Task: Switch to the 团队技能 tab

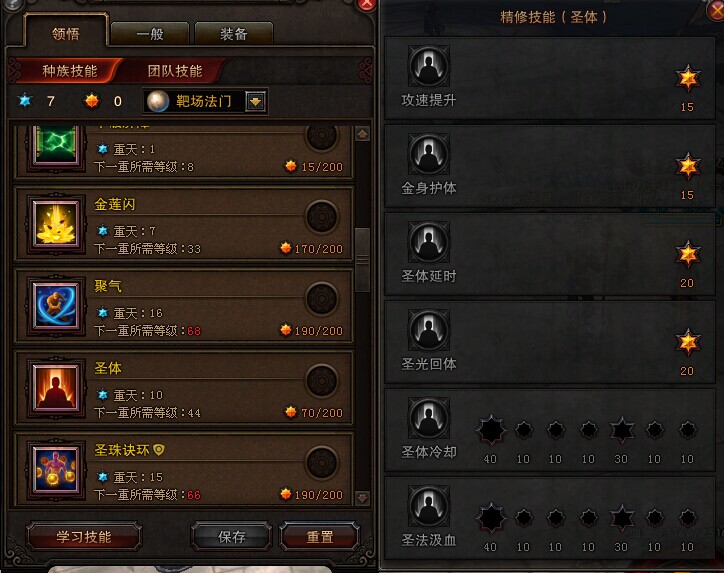Action: click(175, 71)
